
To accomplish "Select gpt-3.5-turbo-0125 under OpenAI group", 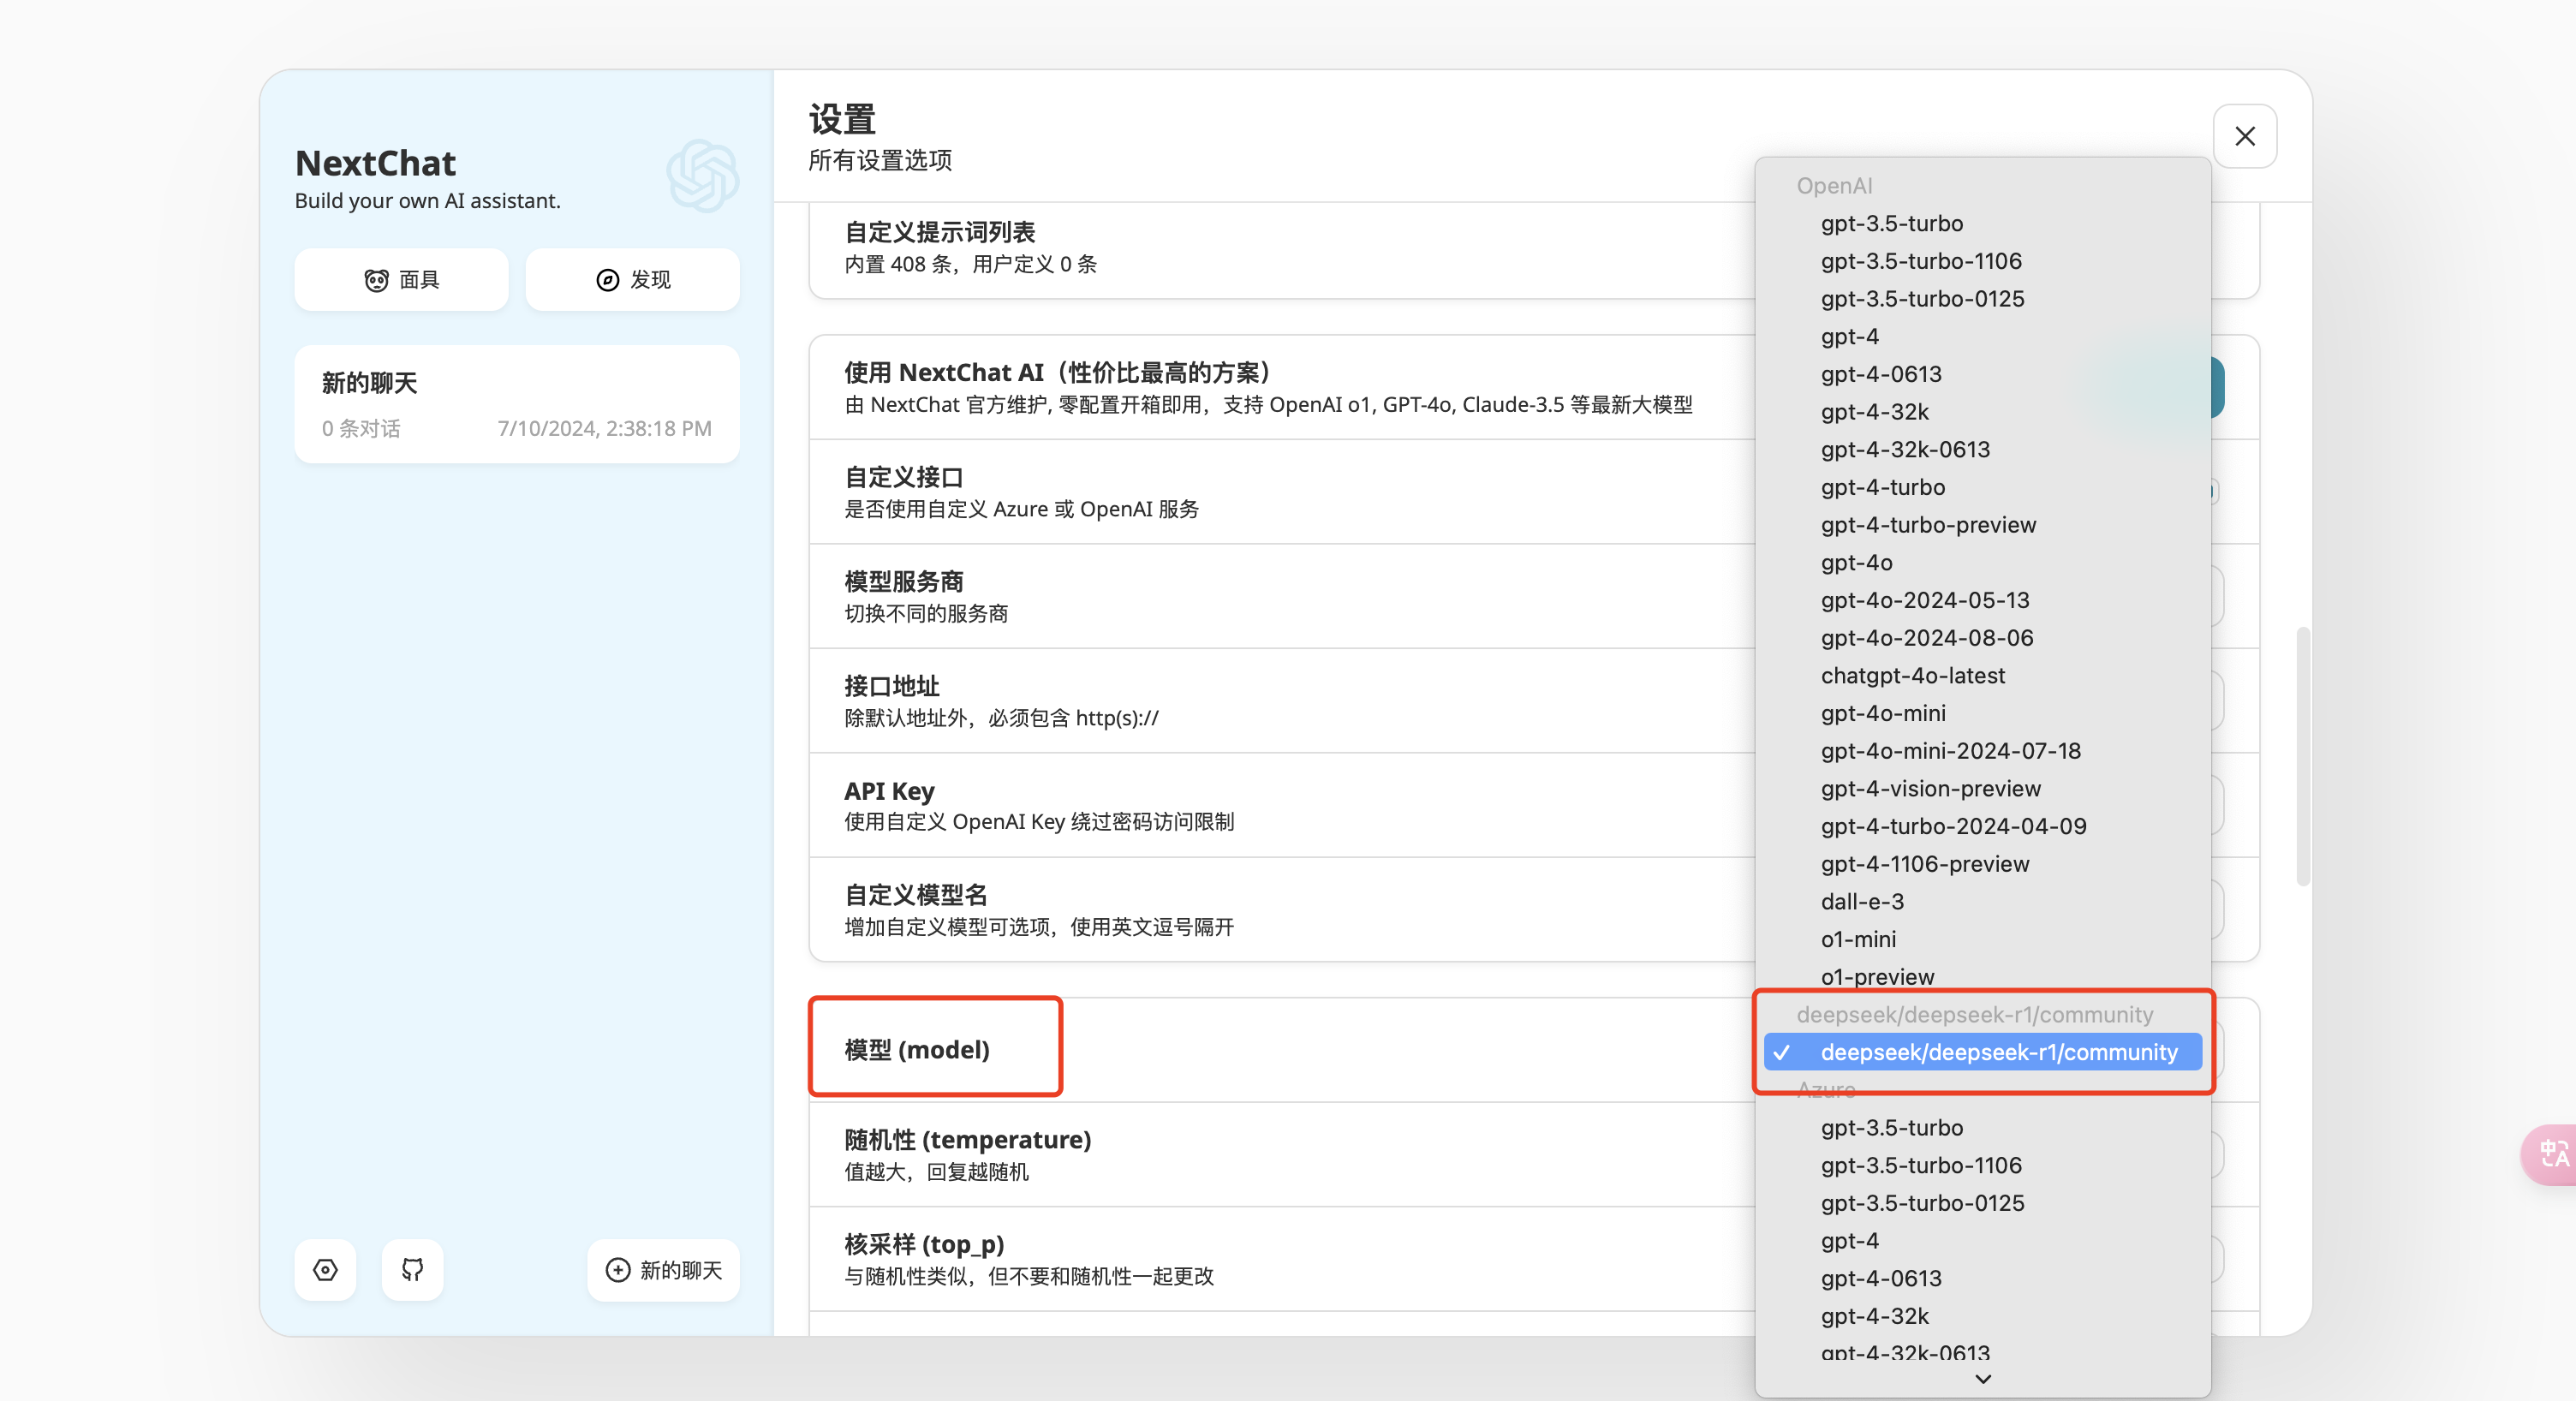I will (1983, 299).
